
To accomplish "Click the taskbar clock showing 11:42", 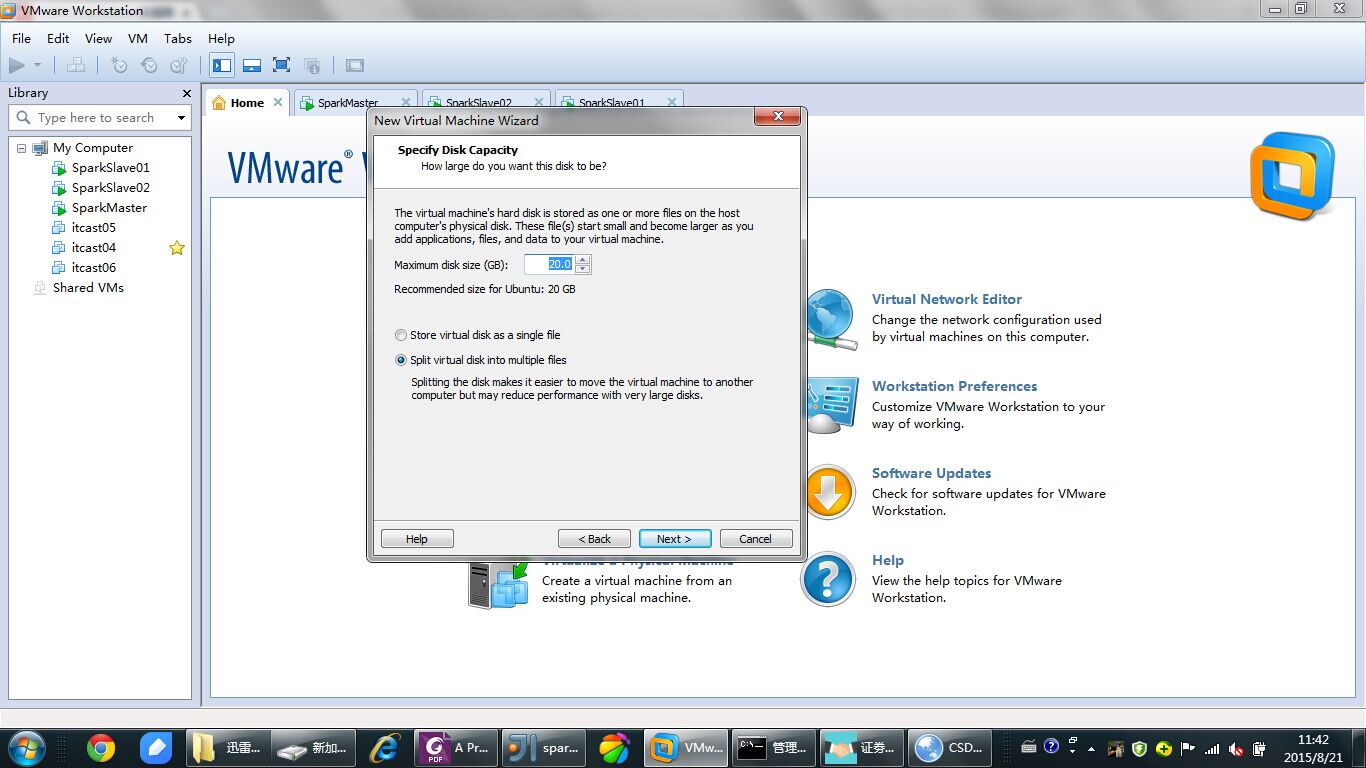I will 1311,747.
